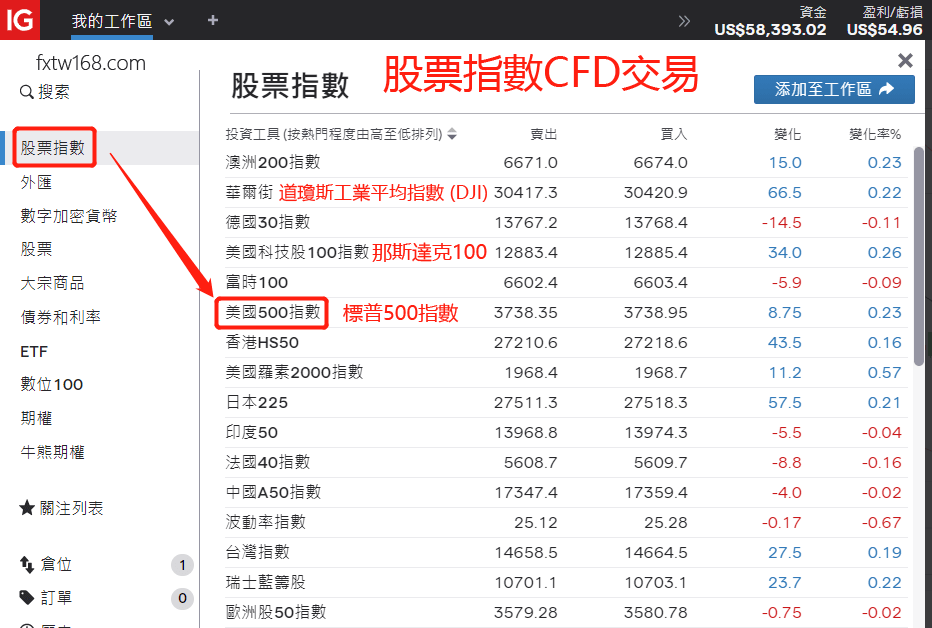Open 訂單 via its tag icon

click(x=27, y=597)
